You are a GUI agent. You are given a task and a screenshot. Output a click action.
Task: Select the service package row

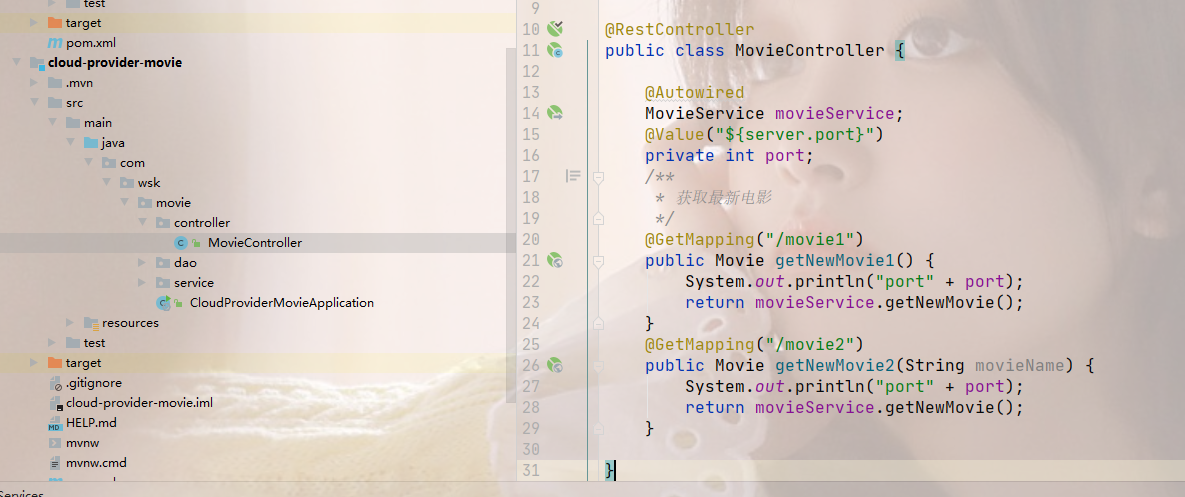coord(258,282)
